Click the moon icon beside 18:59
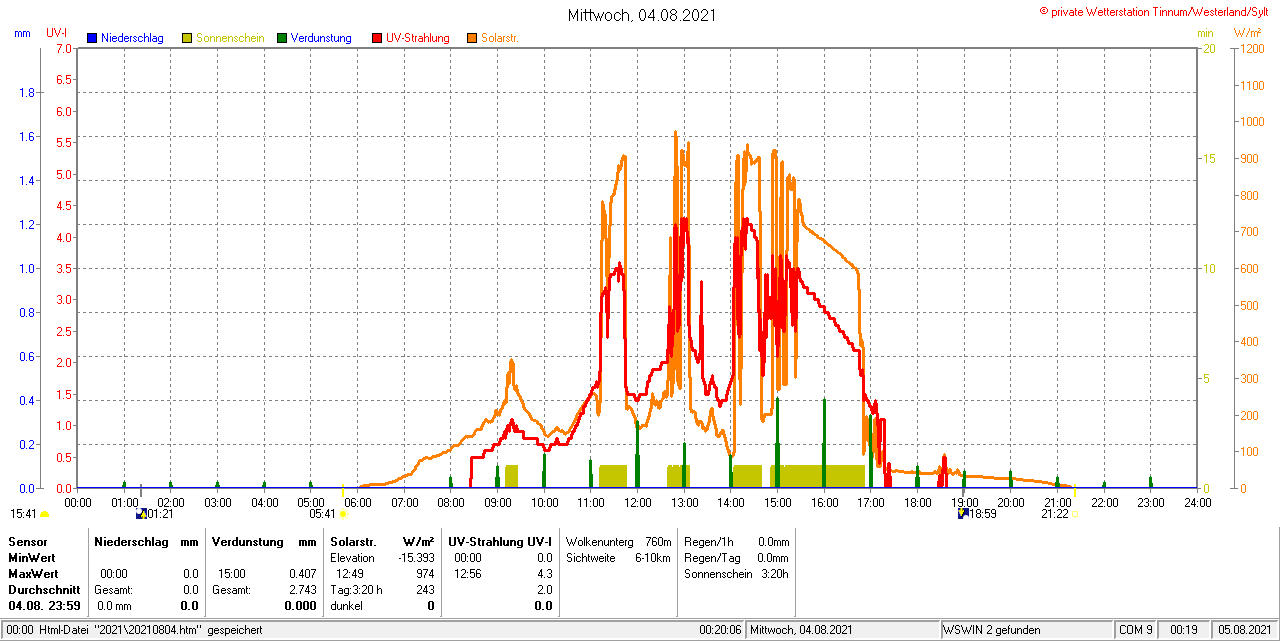Screen dimensions: 1280x641 click(963, 514)
